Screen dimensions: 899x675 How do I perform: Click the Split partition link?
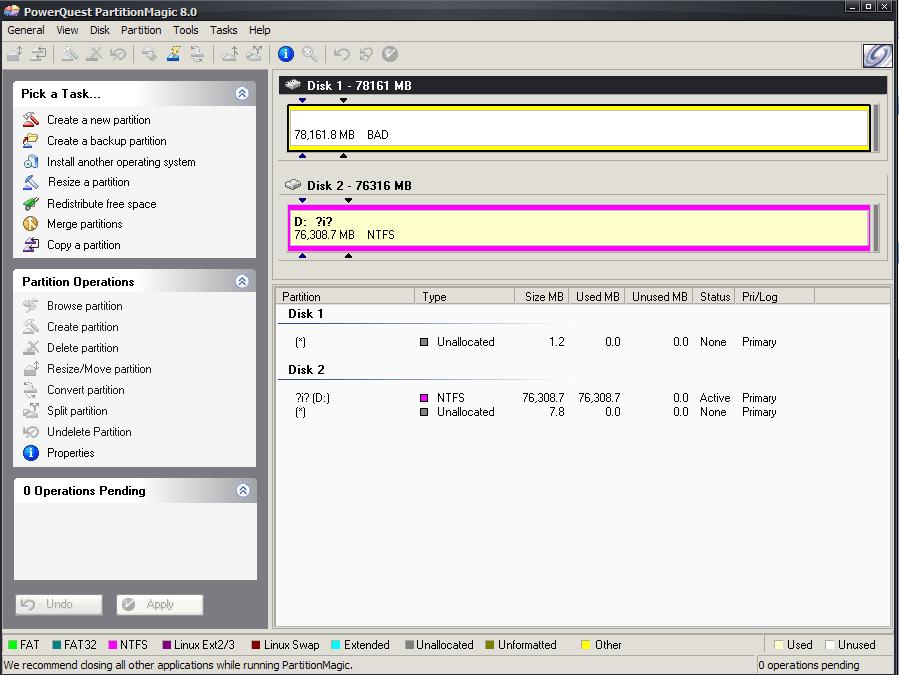(77, 411)
